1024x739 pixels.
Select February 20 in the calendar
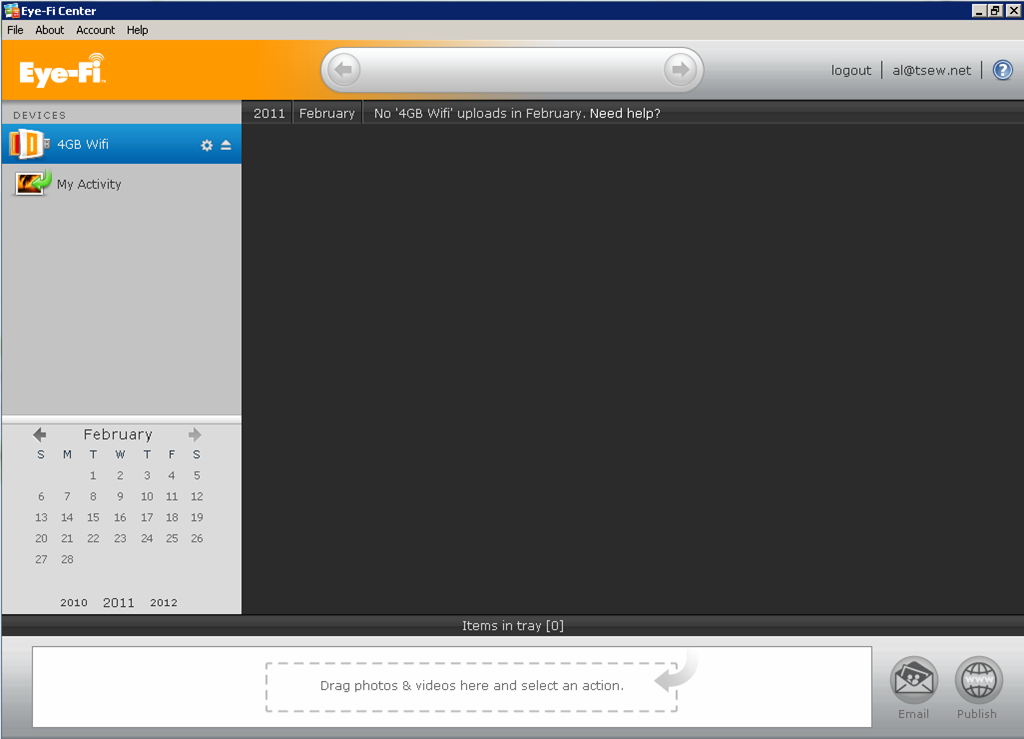click(41, 538)
